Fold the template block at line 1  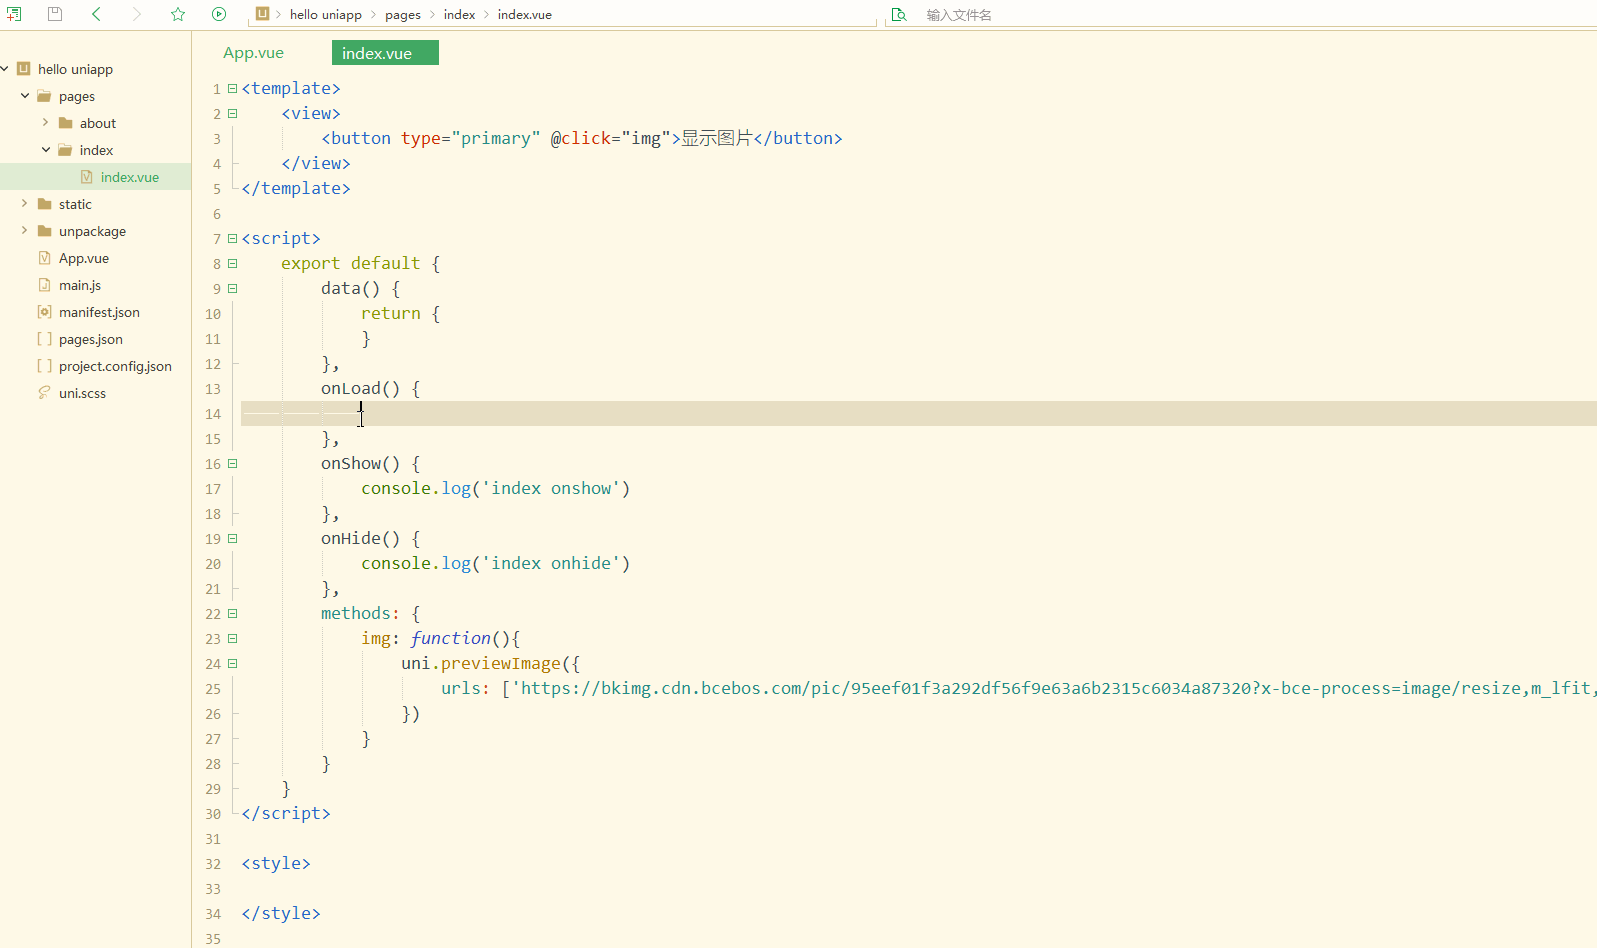(232, 88)
